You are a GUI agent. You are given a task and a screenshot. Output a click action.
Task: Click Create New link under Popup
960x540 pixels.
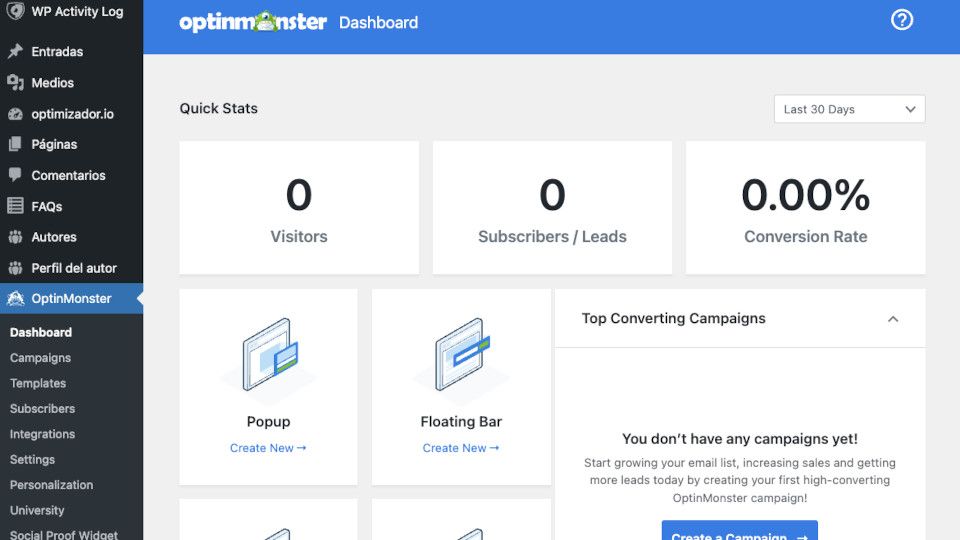click(268, 448)
